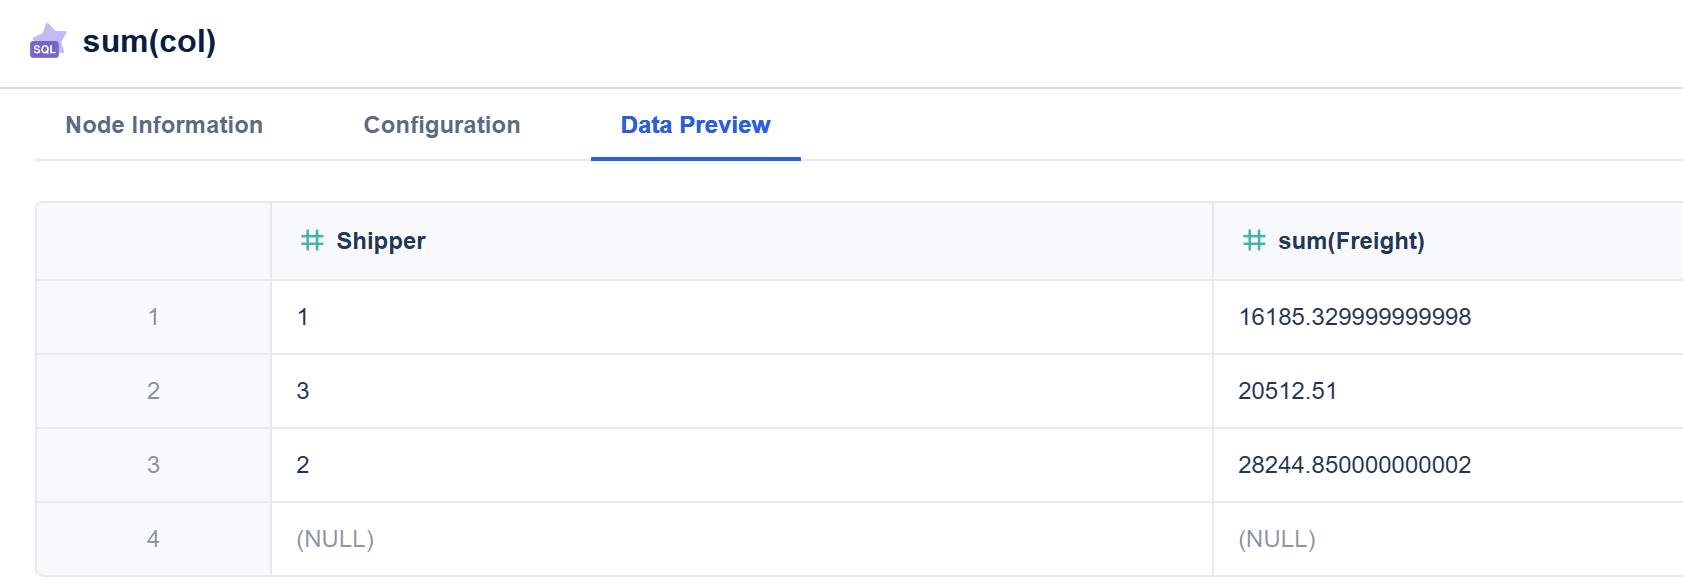
Task: Select row number 2
Action: [153, 391]
